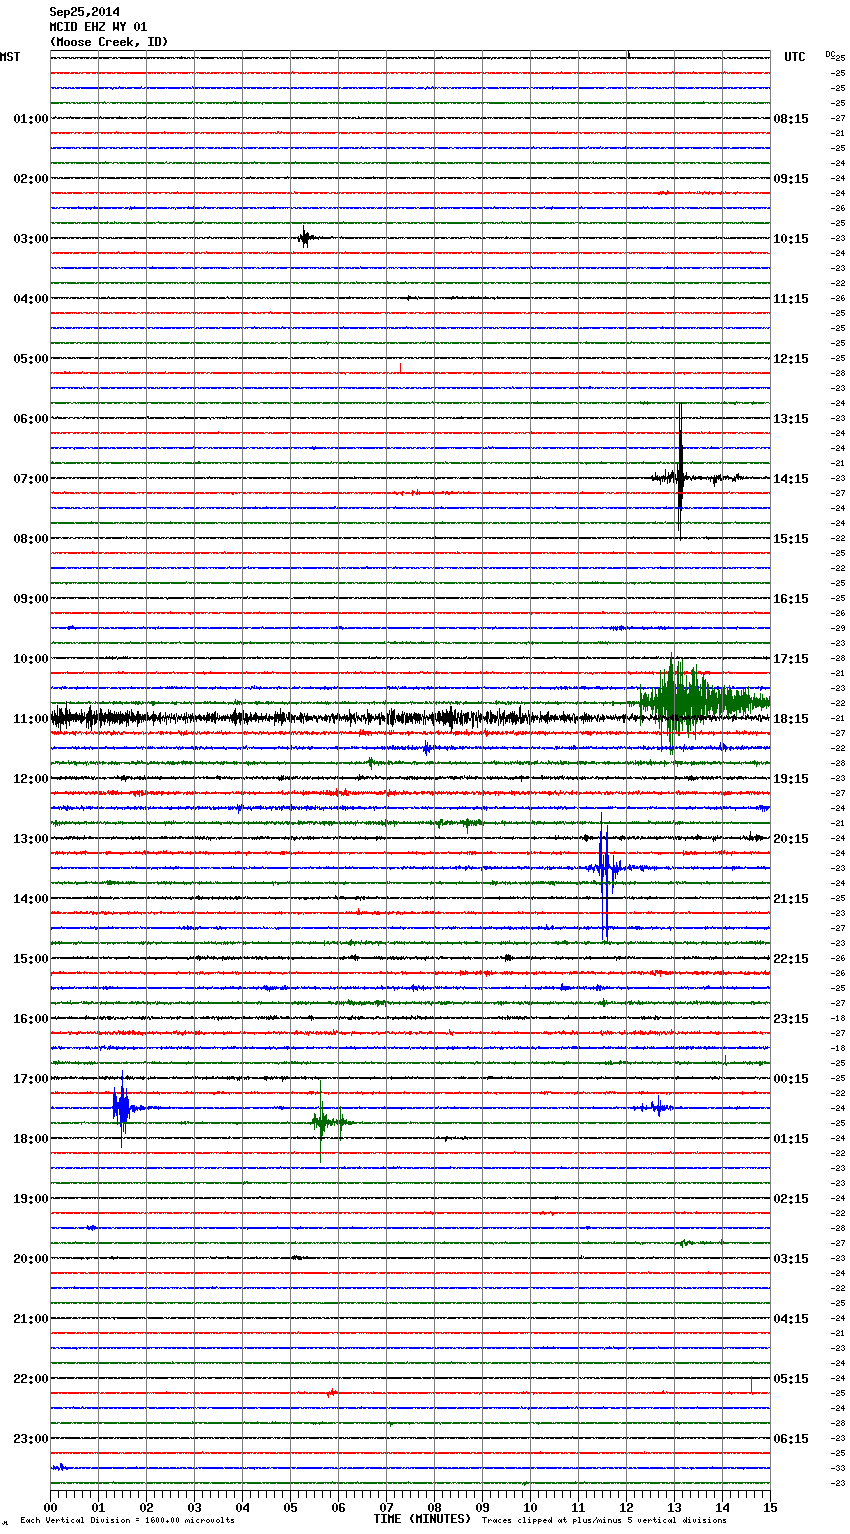Click the TIME (MINUTES) axis title
850x1534 pixels.
click(x=422, y=1519)
